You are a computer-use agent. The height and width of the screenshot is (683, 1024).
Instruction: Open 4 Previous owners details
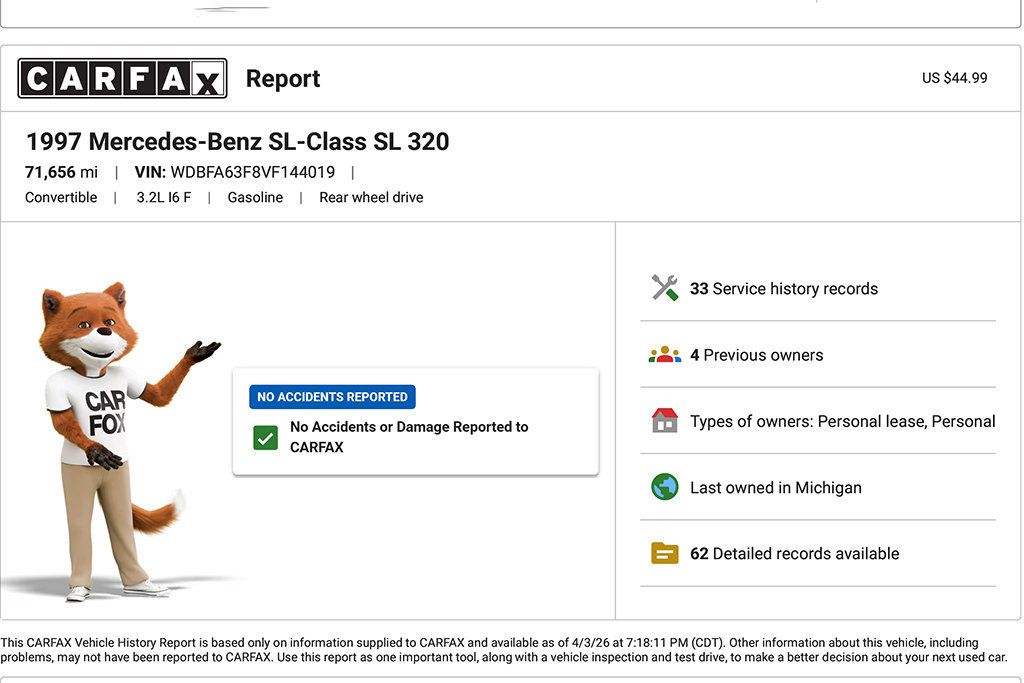(757, 355)
